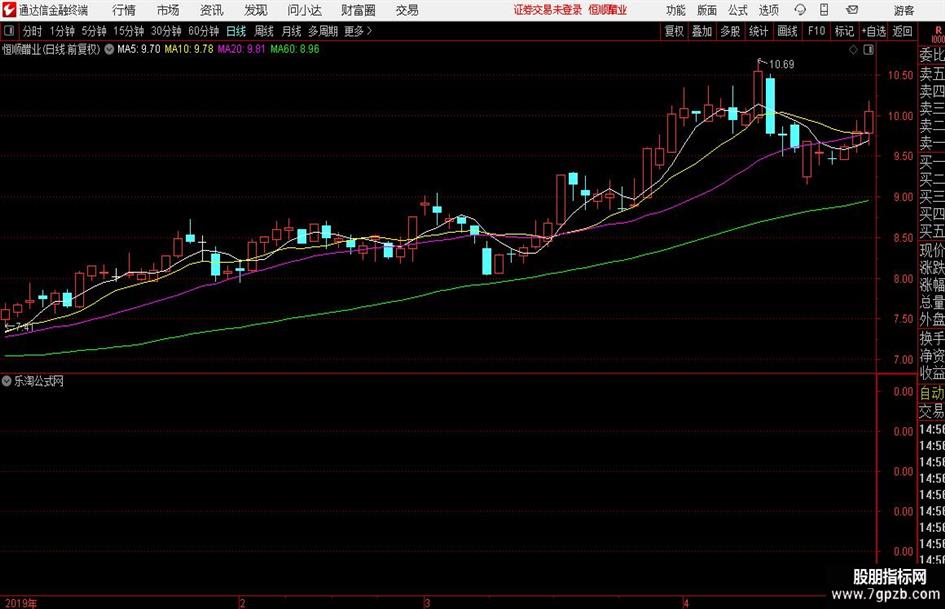This screenshot has height=609, width=945.
Task: Click the MA60: 8.96 indicator label
Action: point(295,49)
